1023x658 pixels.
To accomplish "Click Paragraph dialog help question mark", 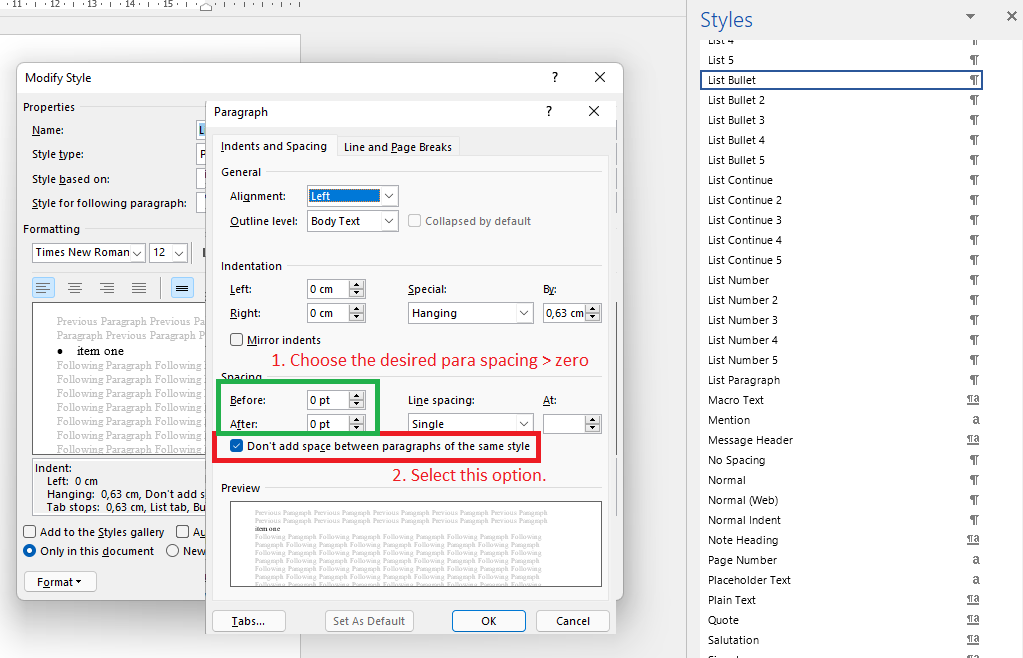I will click(x=549, y=112).
